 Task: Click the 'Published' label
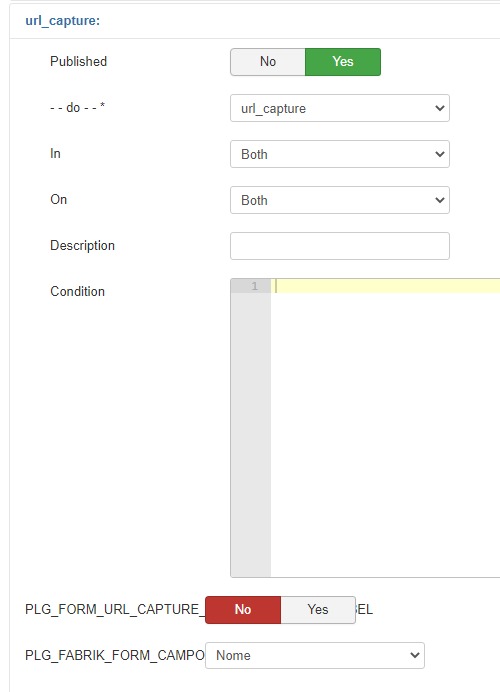[79, 61]
